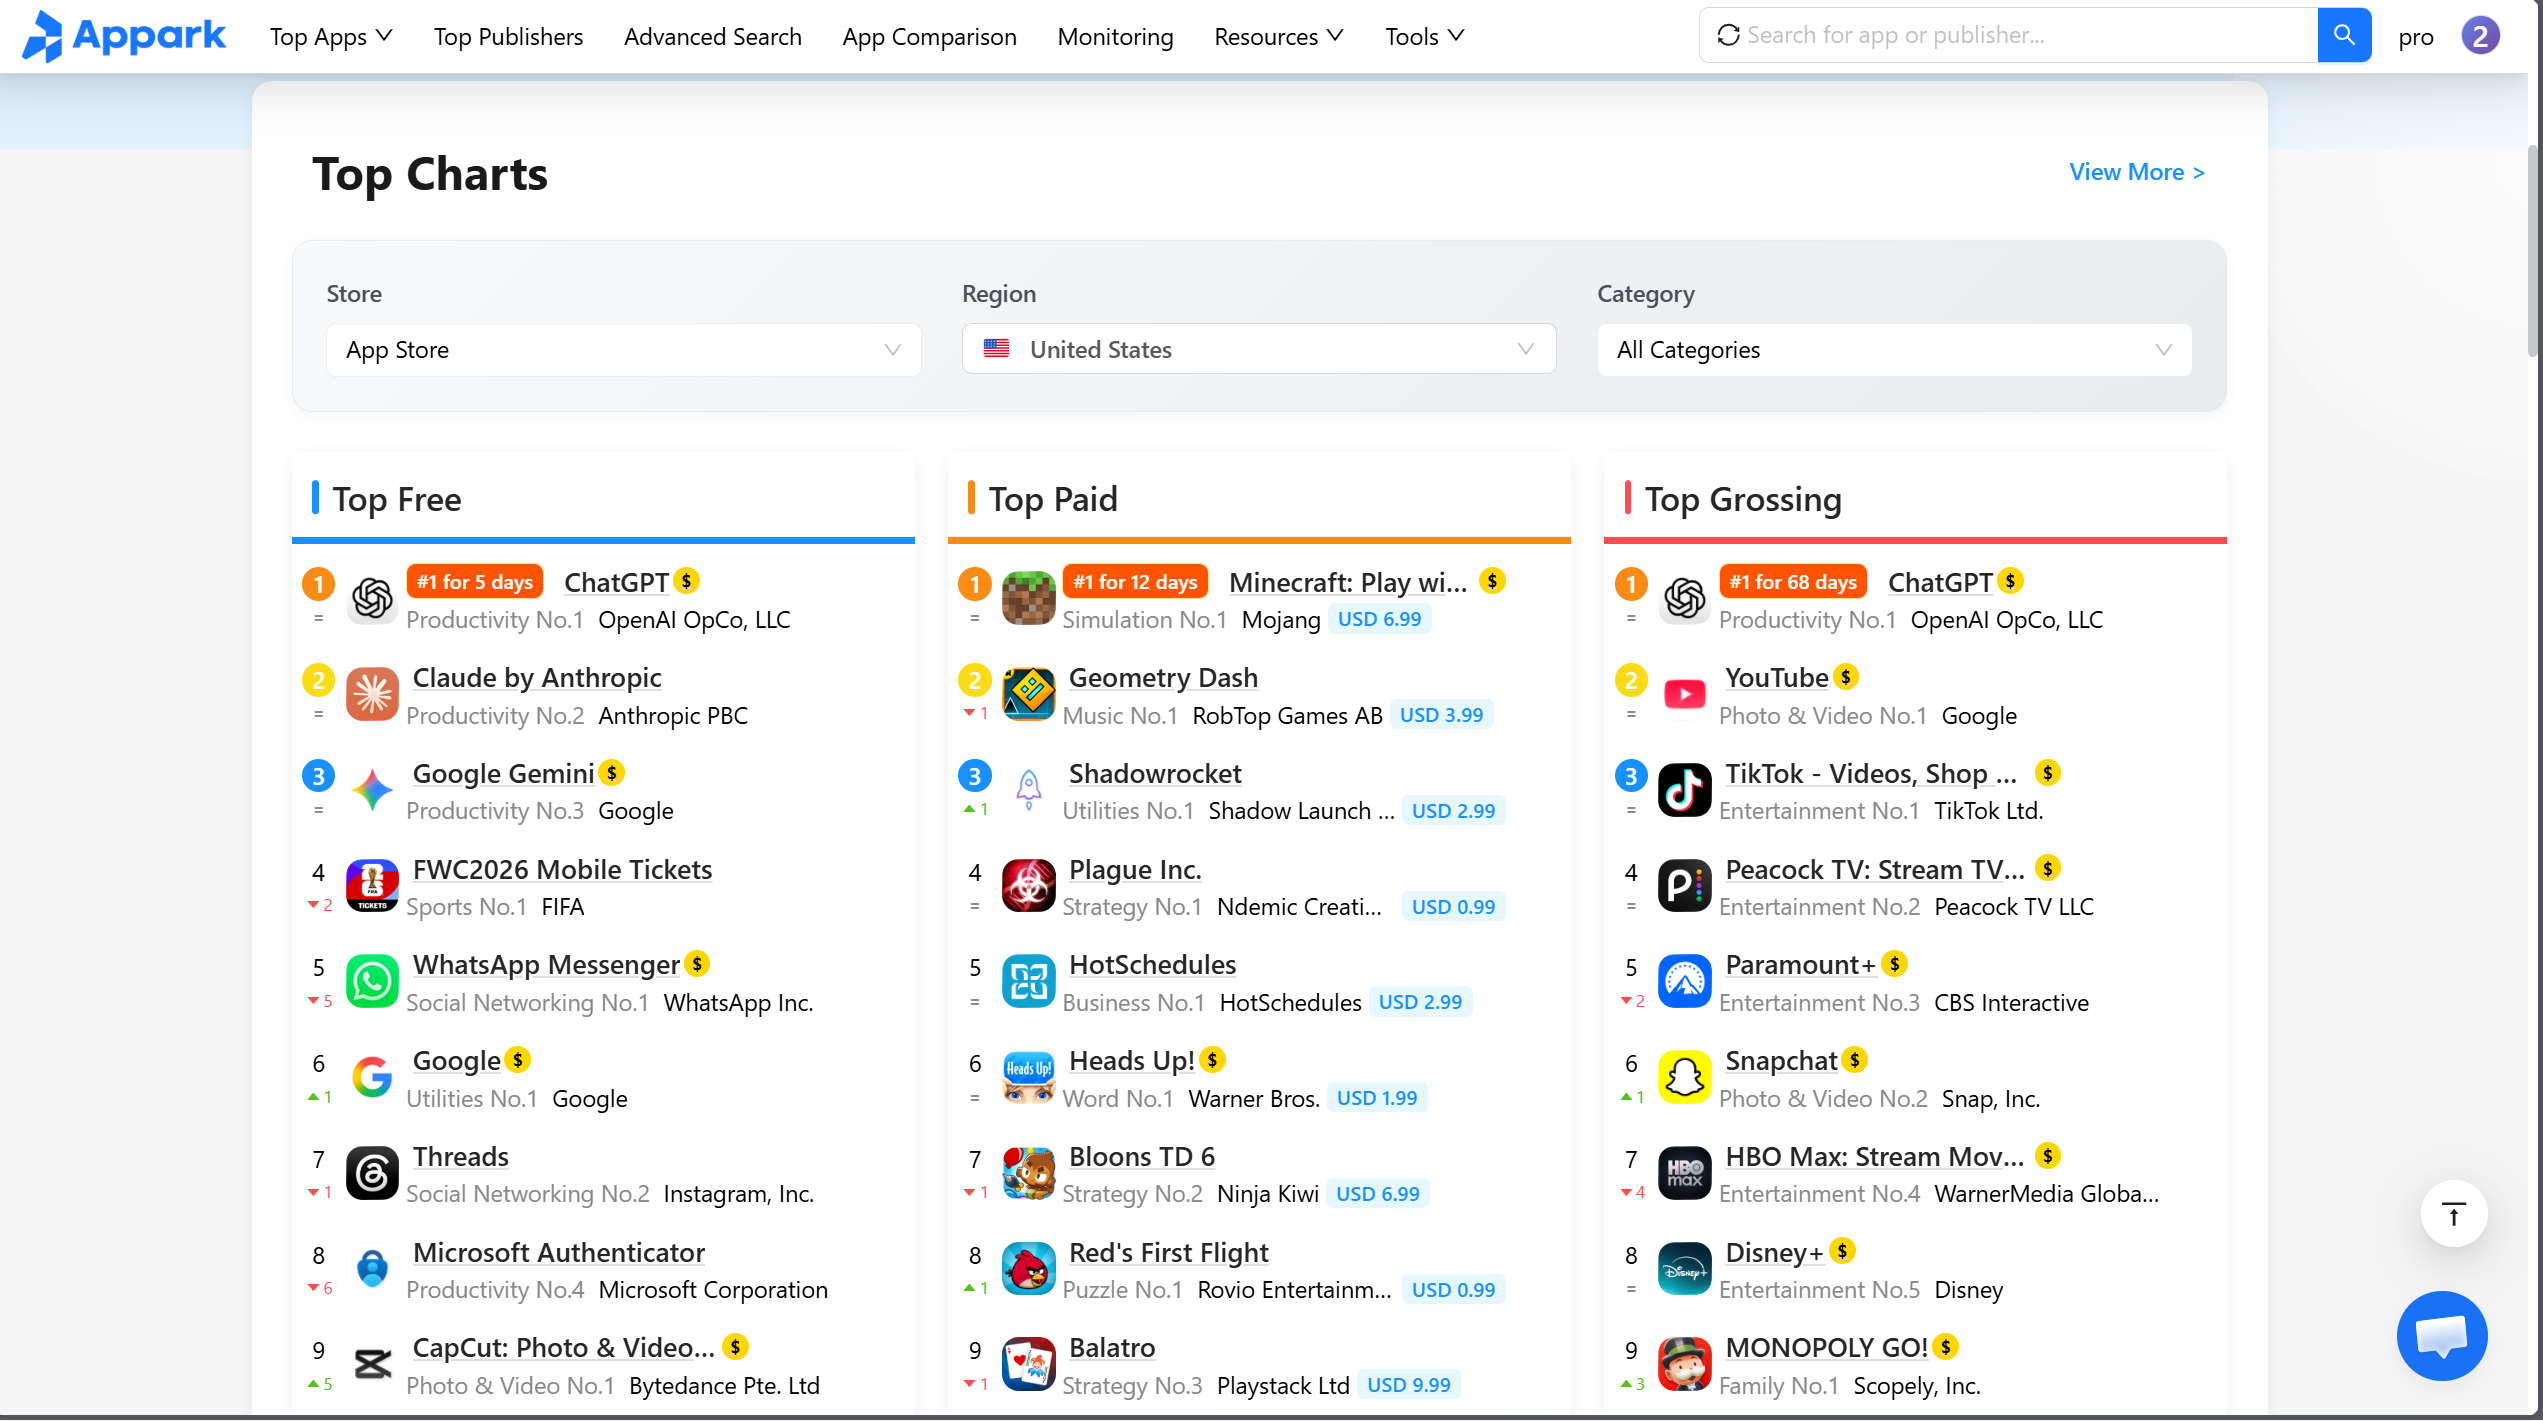Viewport: 2543px width, 1421px height.
Task: Open the Balatro app link
Action: pos(1112,1348)
